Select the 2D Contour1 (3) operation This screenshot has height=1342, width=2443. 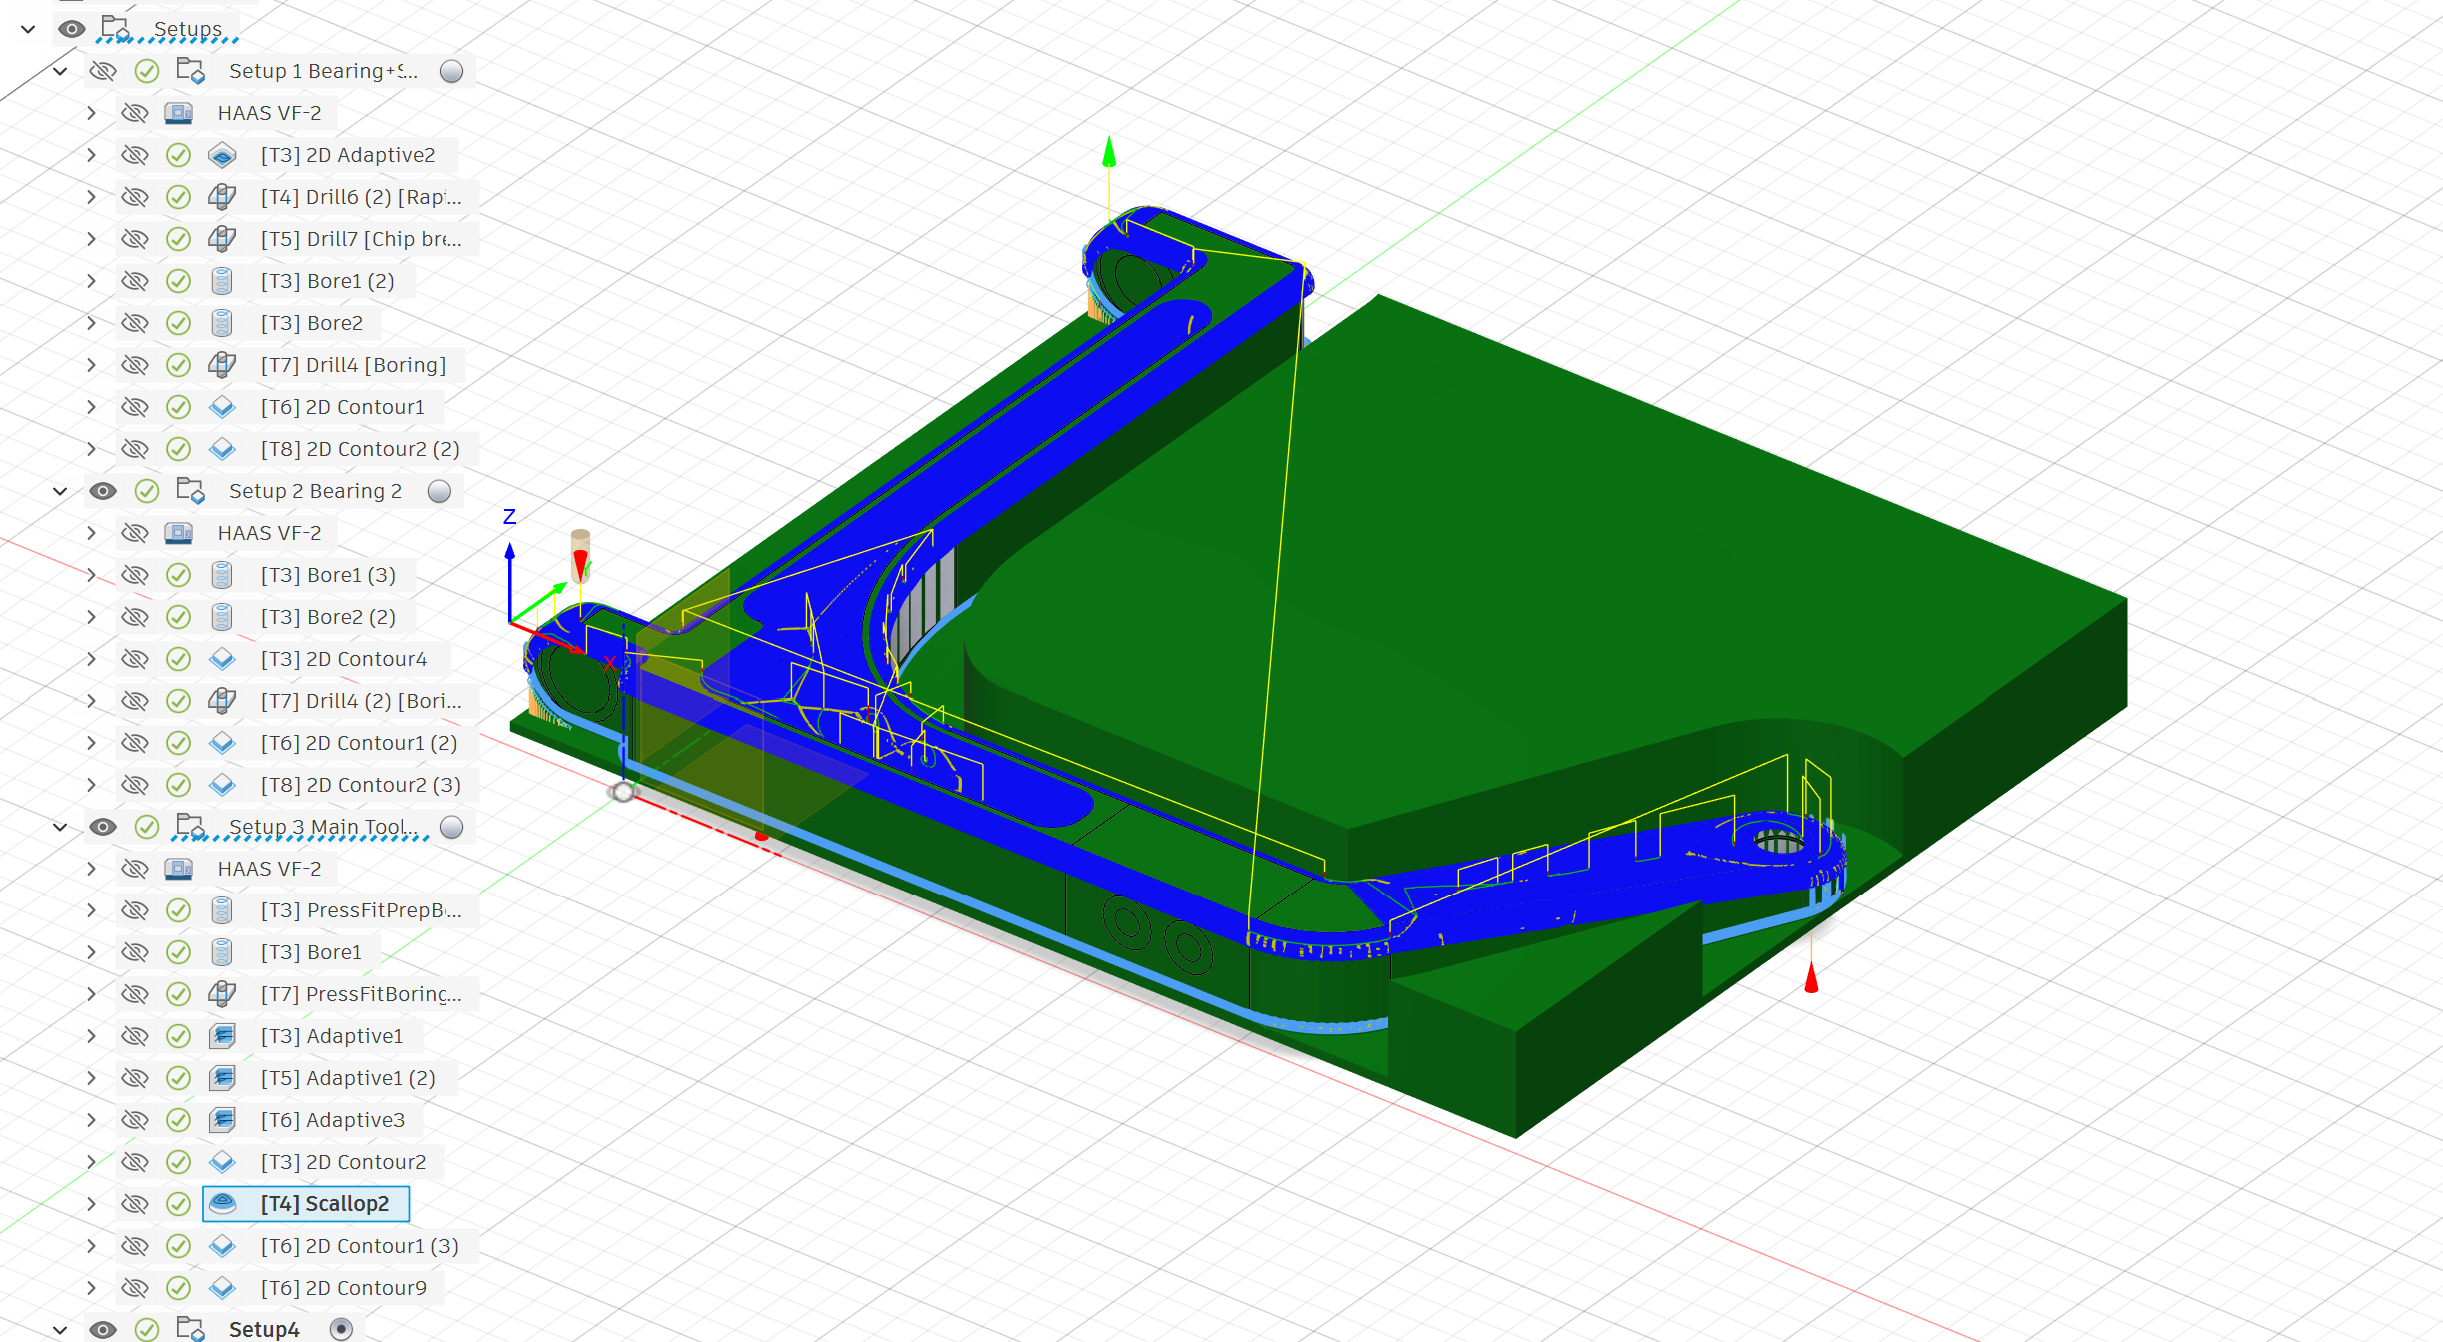point(359,1246)
